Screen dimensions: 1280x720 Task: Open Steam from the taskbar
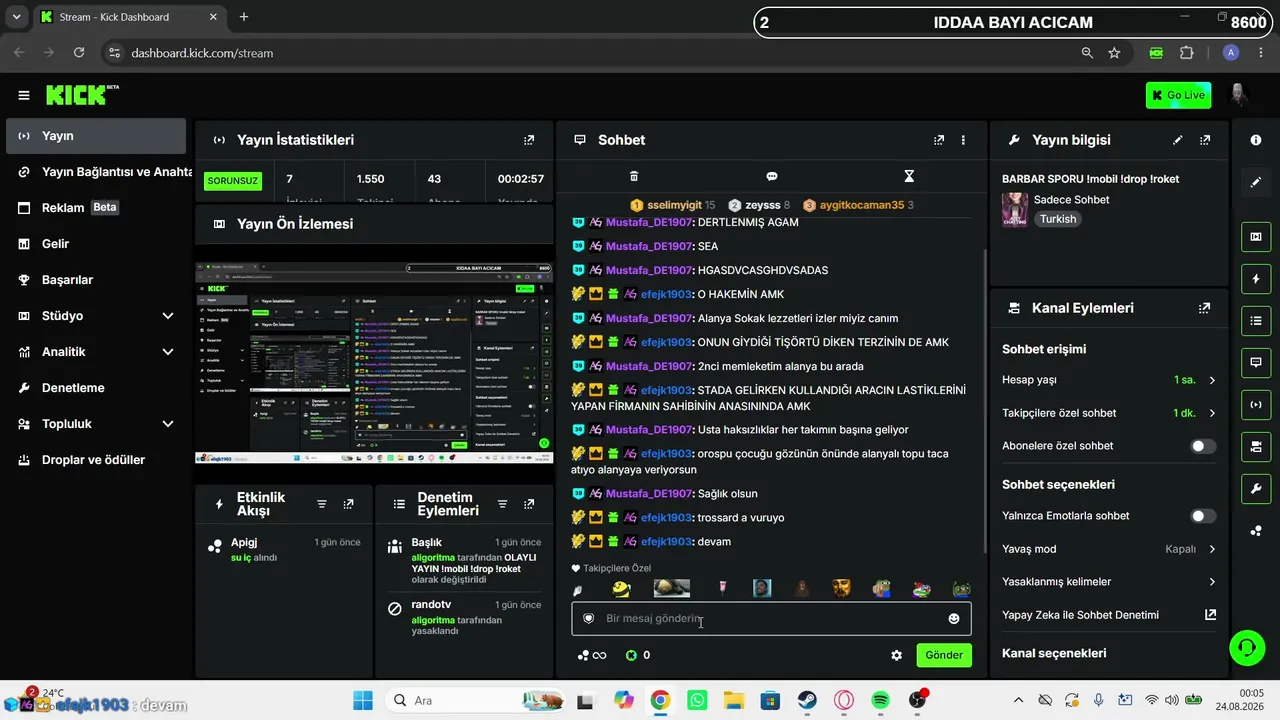coord(807,700)
